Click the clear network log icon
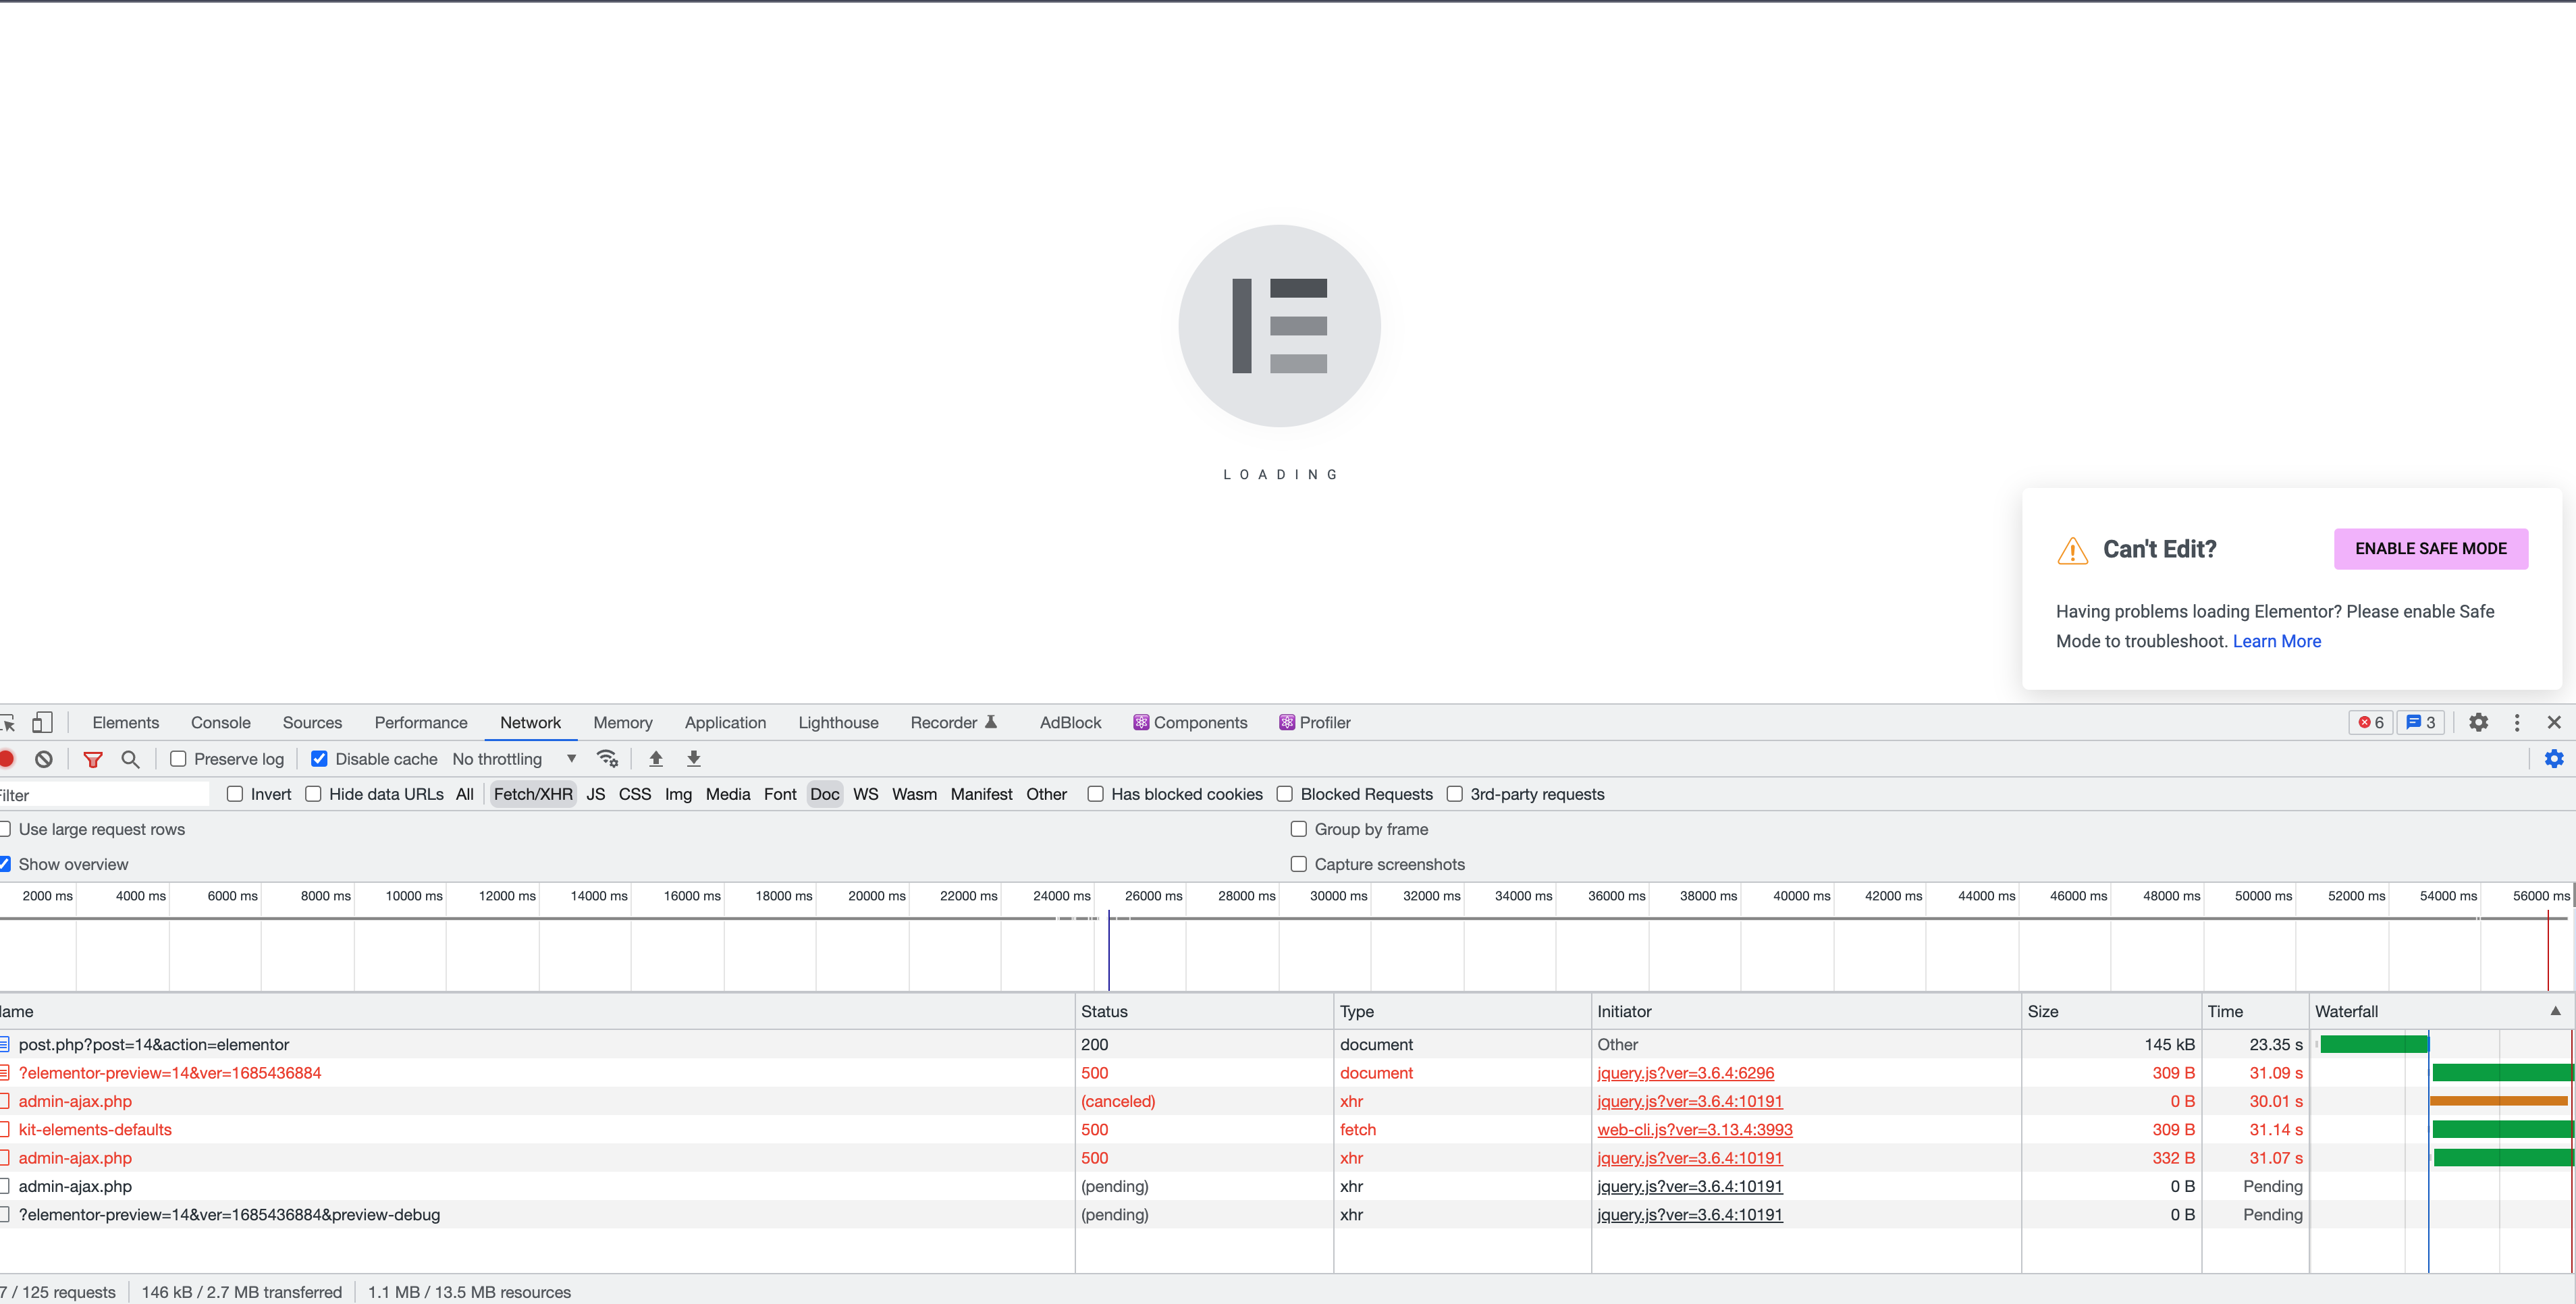The height and width of the screenshot is (1304, 2576). (44, 759)
